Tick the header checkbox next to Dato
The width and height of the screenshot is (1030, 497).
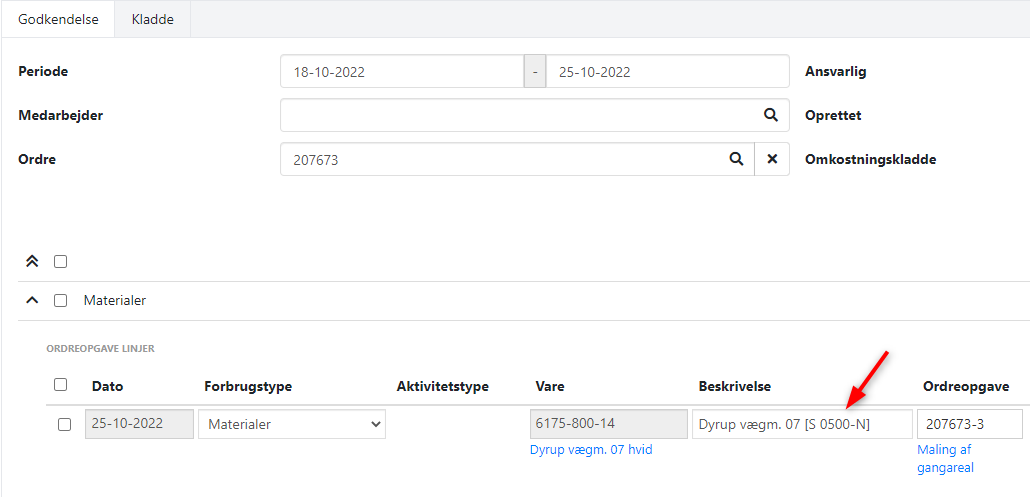[x=61, y=385]
